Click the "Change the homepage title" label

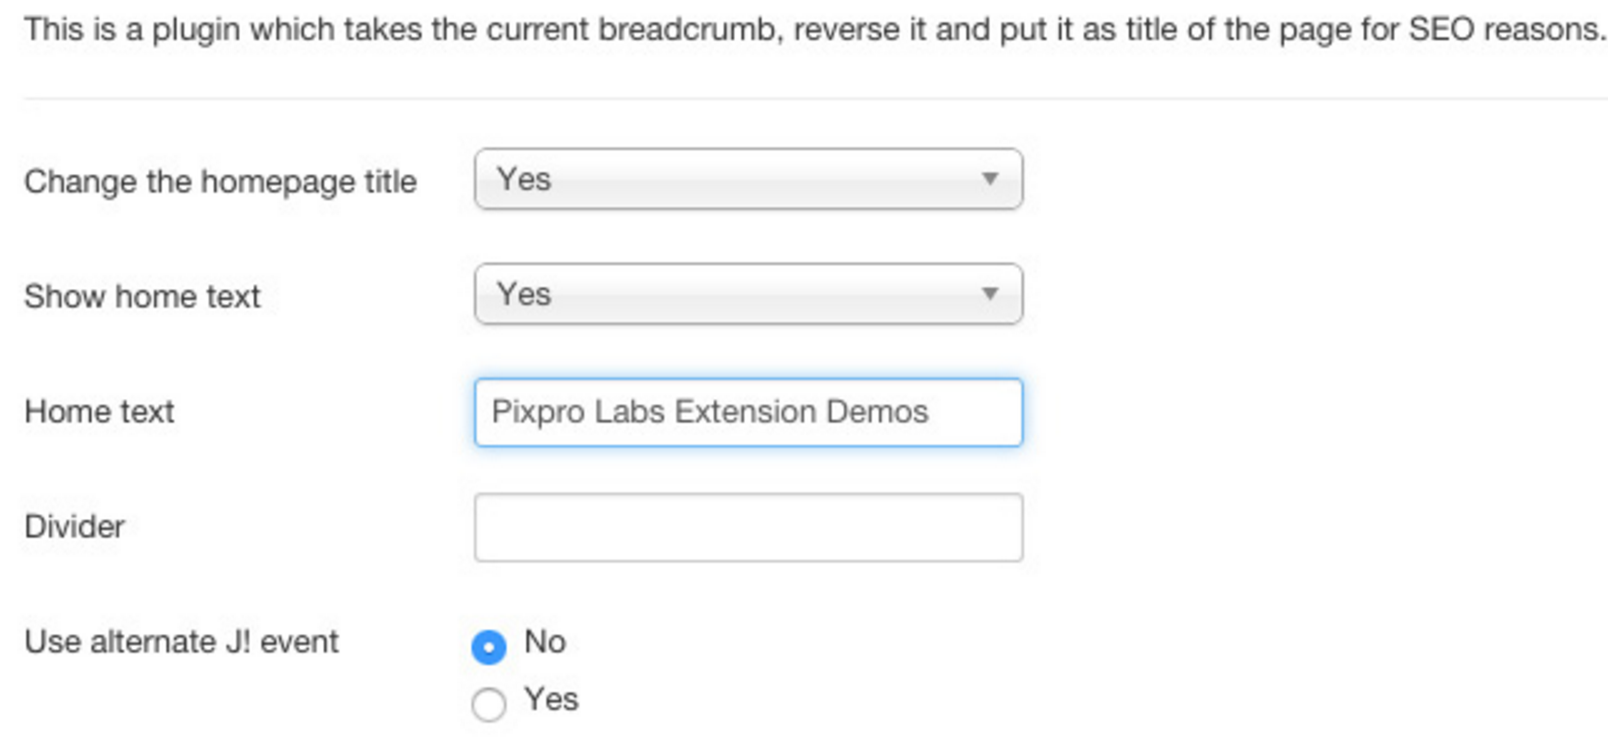point(220,182)
